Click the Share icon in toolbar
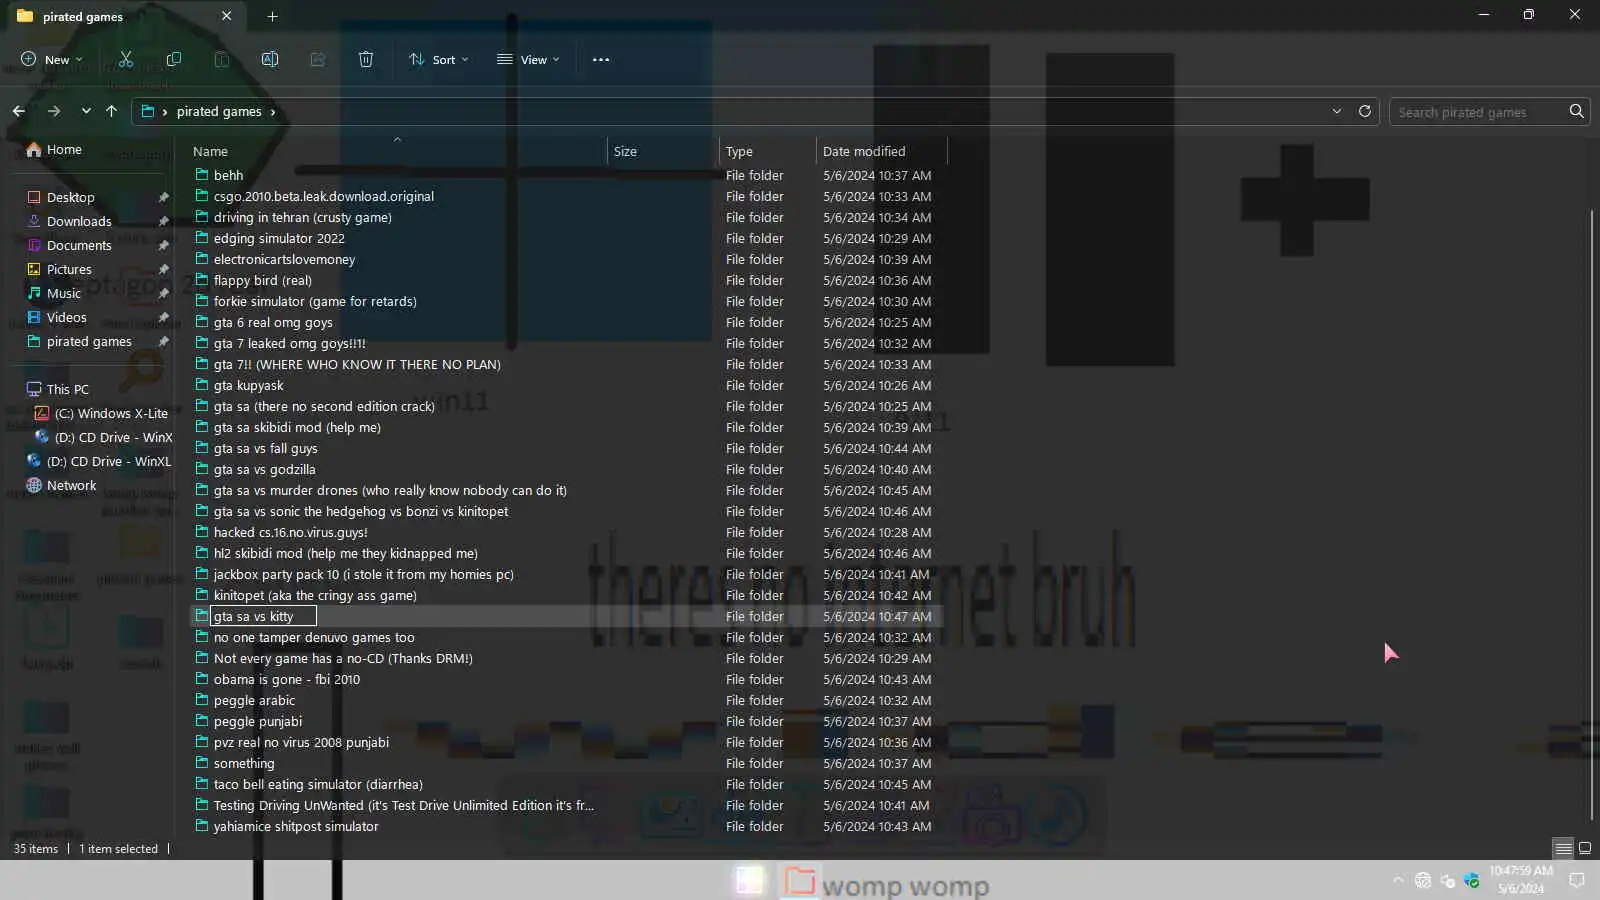1600x900 pixels. pyautogui.click(x=318, y=59)
